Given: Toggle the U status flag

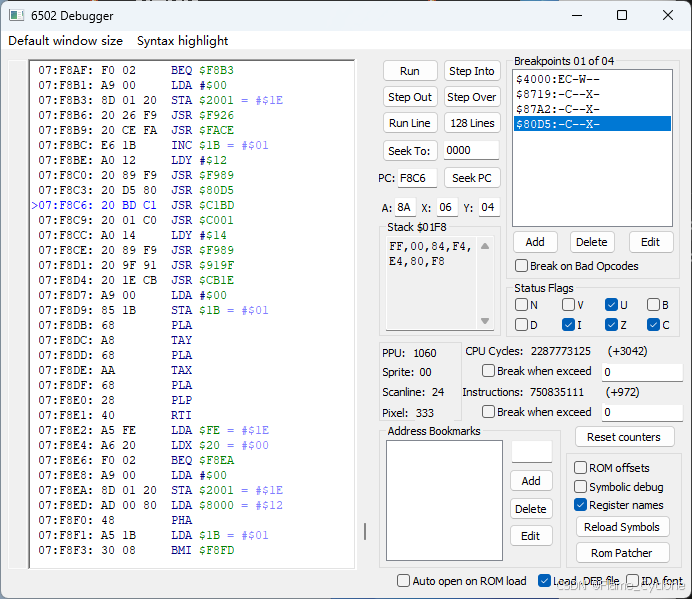Looking at the screenshot, I should [611, 305].
